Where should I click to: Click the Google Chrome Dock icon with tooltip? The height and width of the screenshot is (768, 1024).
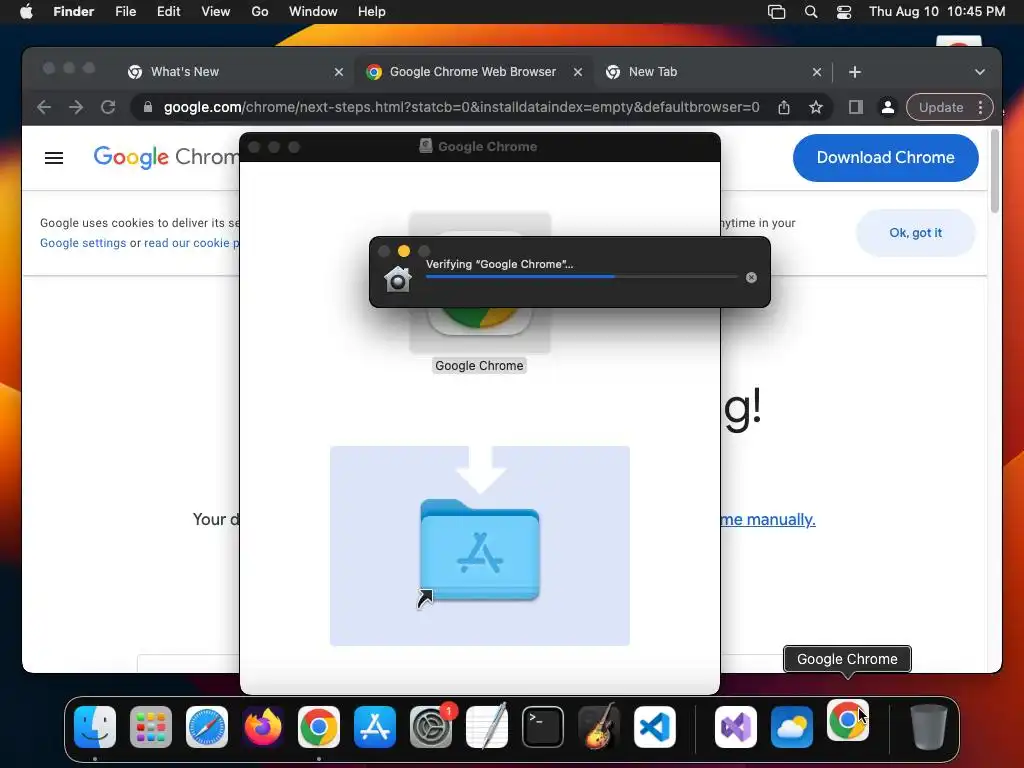point(848,720)
